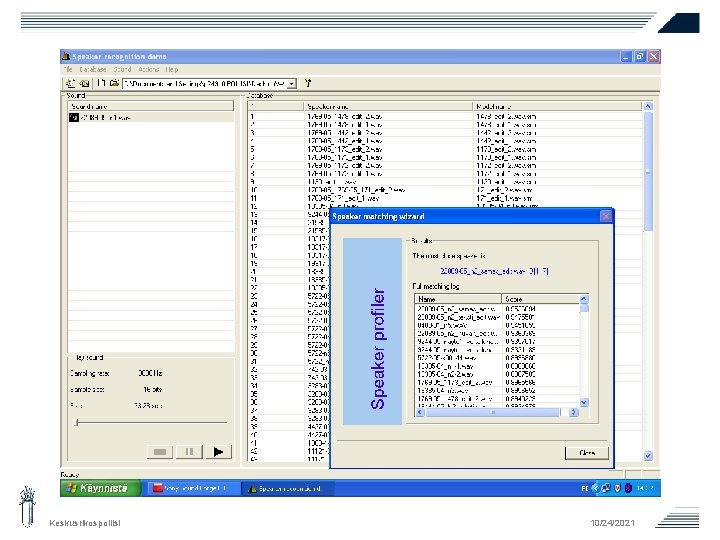This screenshot has width=720, height=540.
Task: Open the File menu
Action: [68, 69]
